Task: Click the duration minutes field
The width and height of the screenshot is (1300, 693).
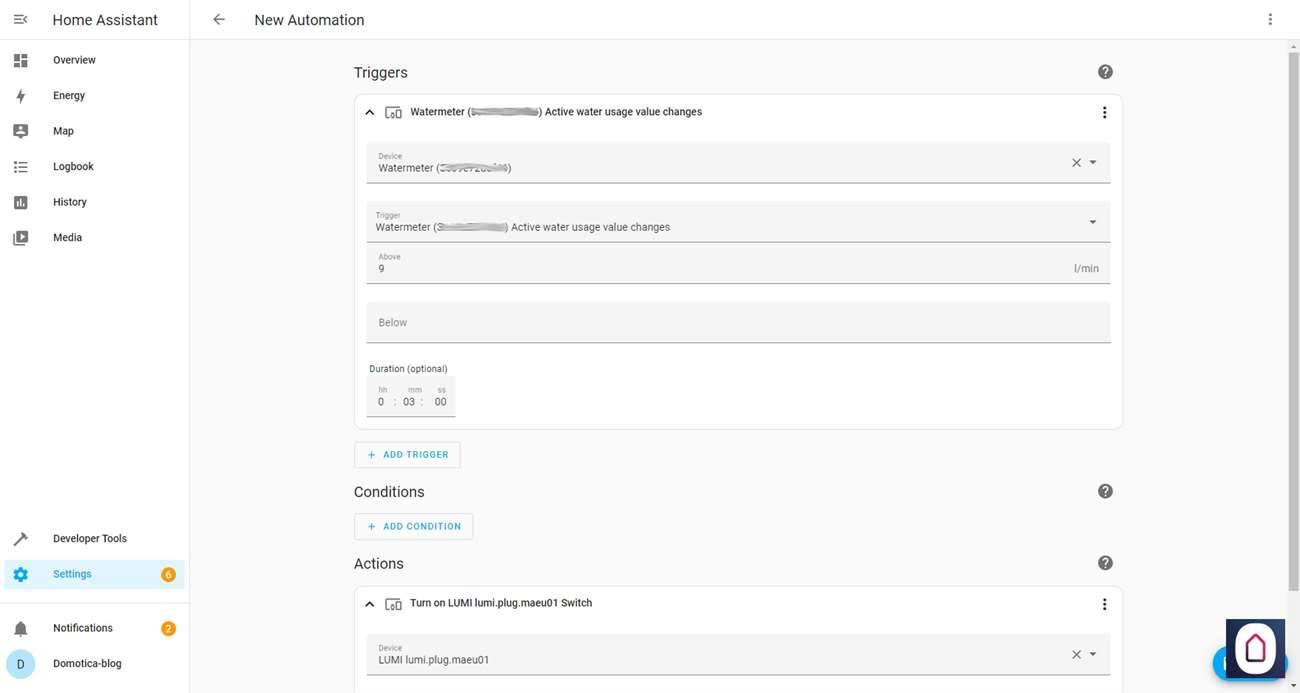Action: tap(409, 402)
